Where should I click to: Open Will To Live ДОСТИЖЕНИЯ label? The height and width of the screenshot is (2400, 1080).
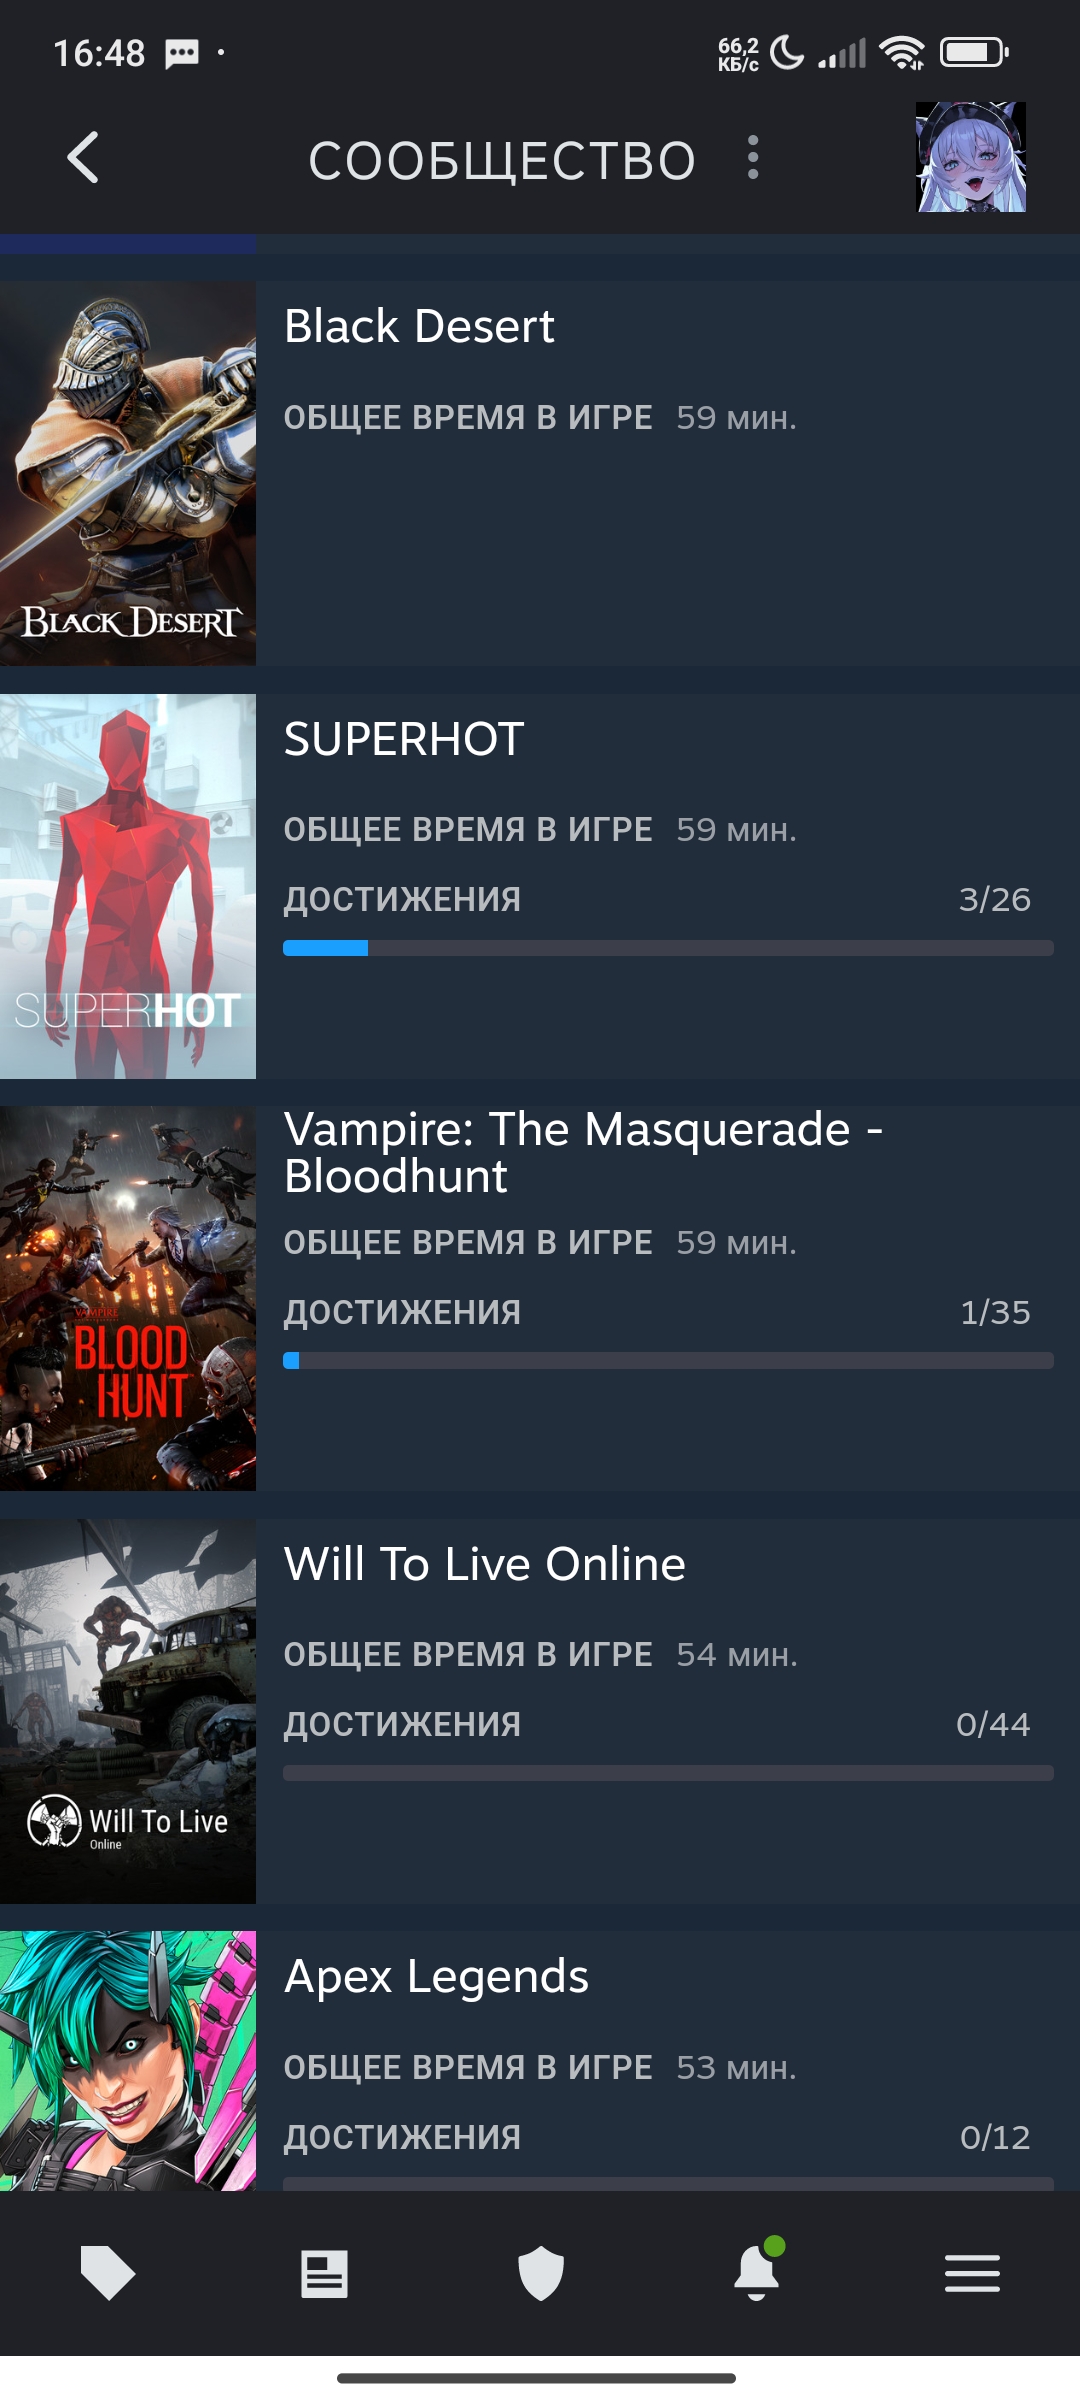[x=402, y=1724]
